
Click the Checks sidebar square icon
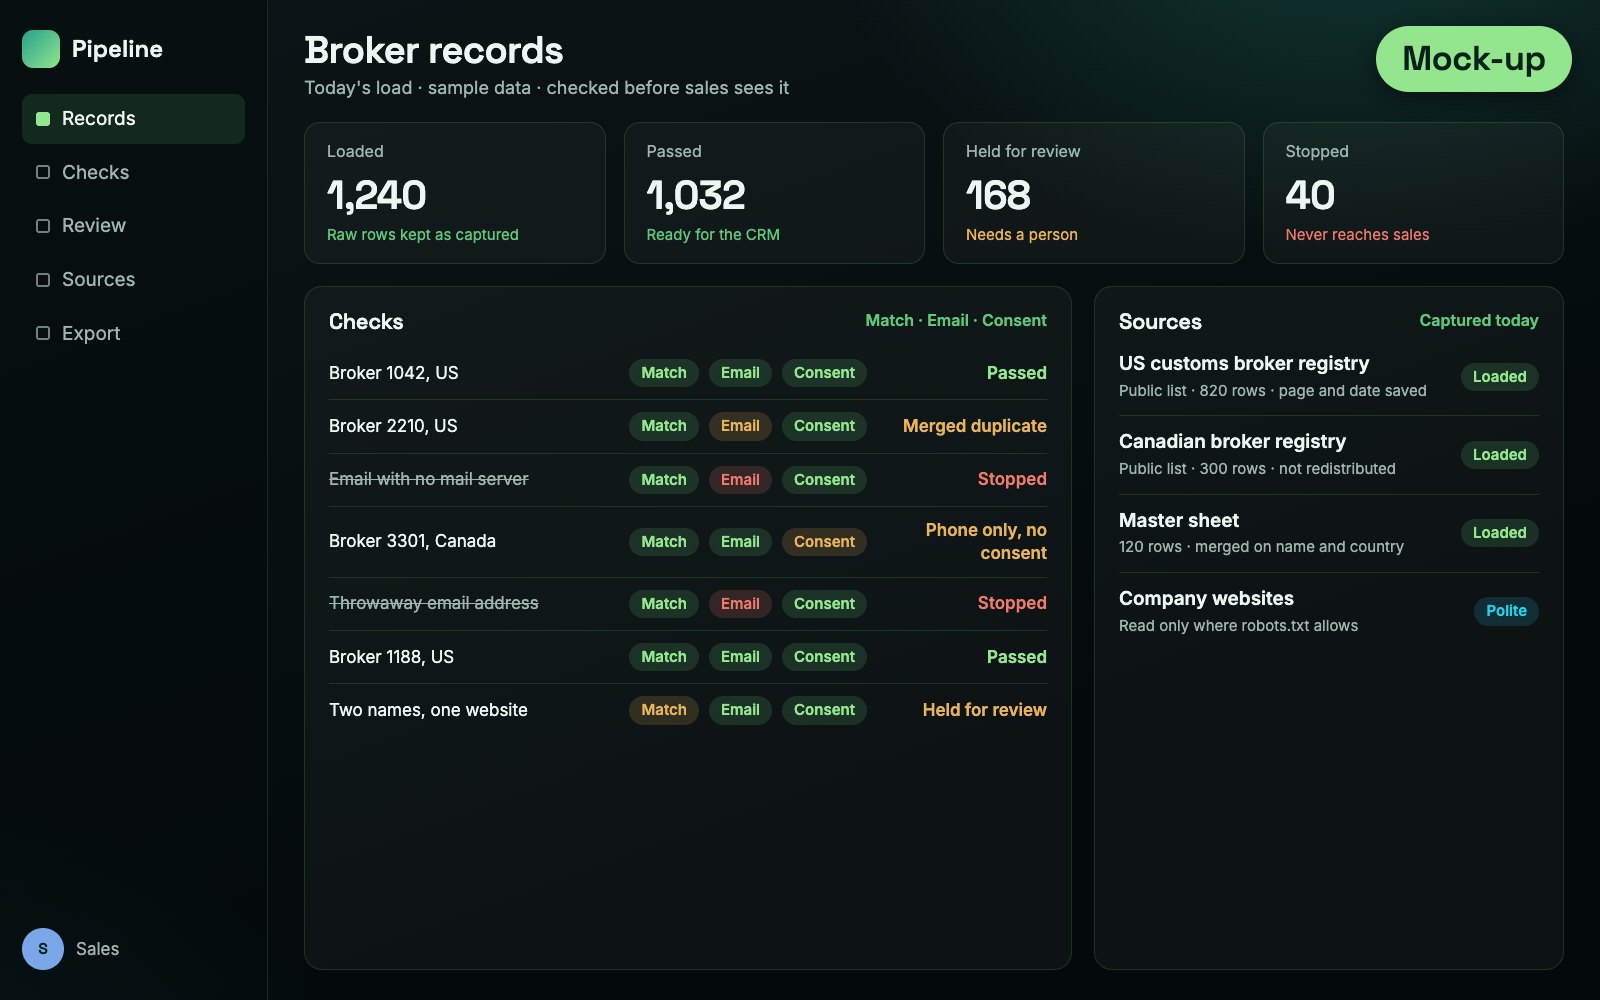[43, 172]
